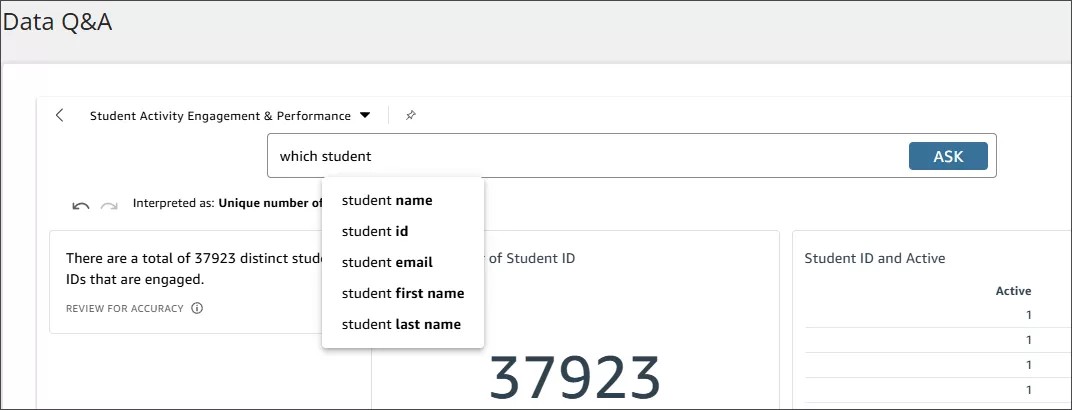
Task: Choose 'student last name' from suggestions
Action: 401,324
